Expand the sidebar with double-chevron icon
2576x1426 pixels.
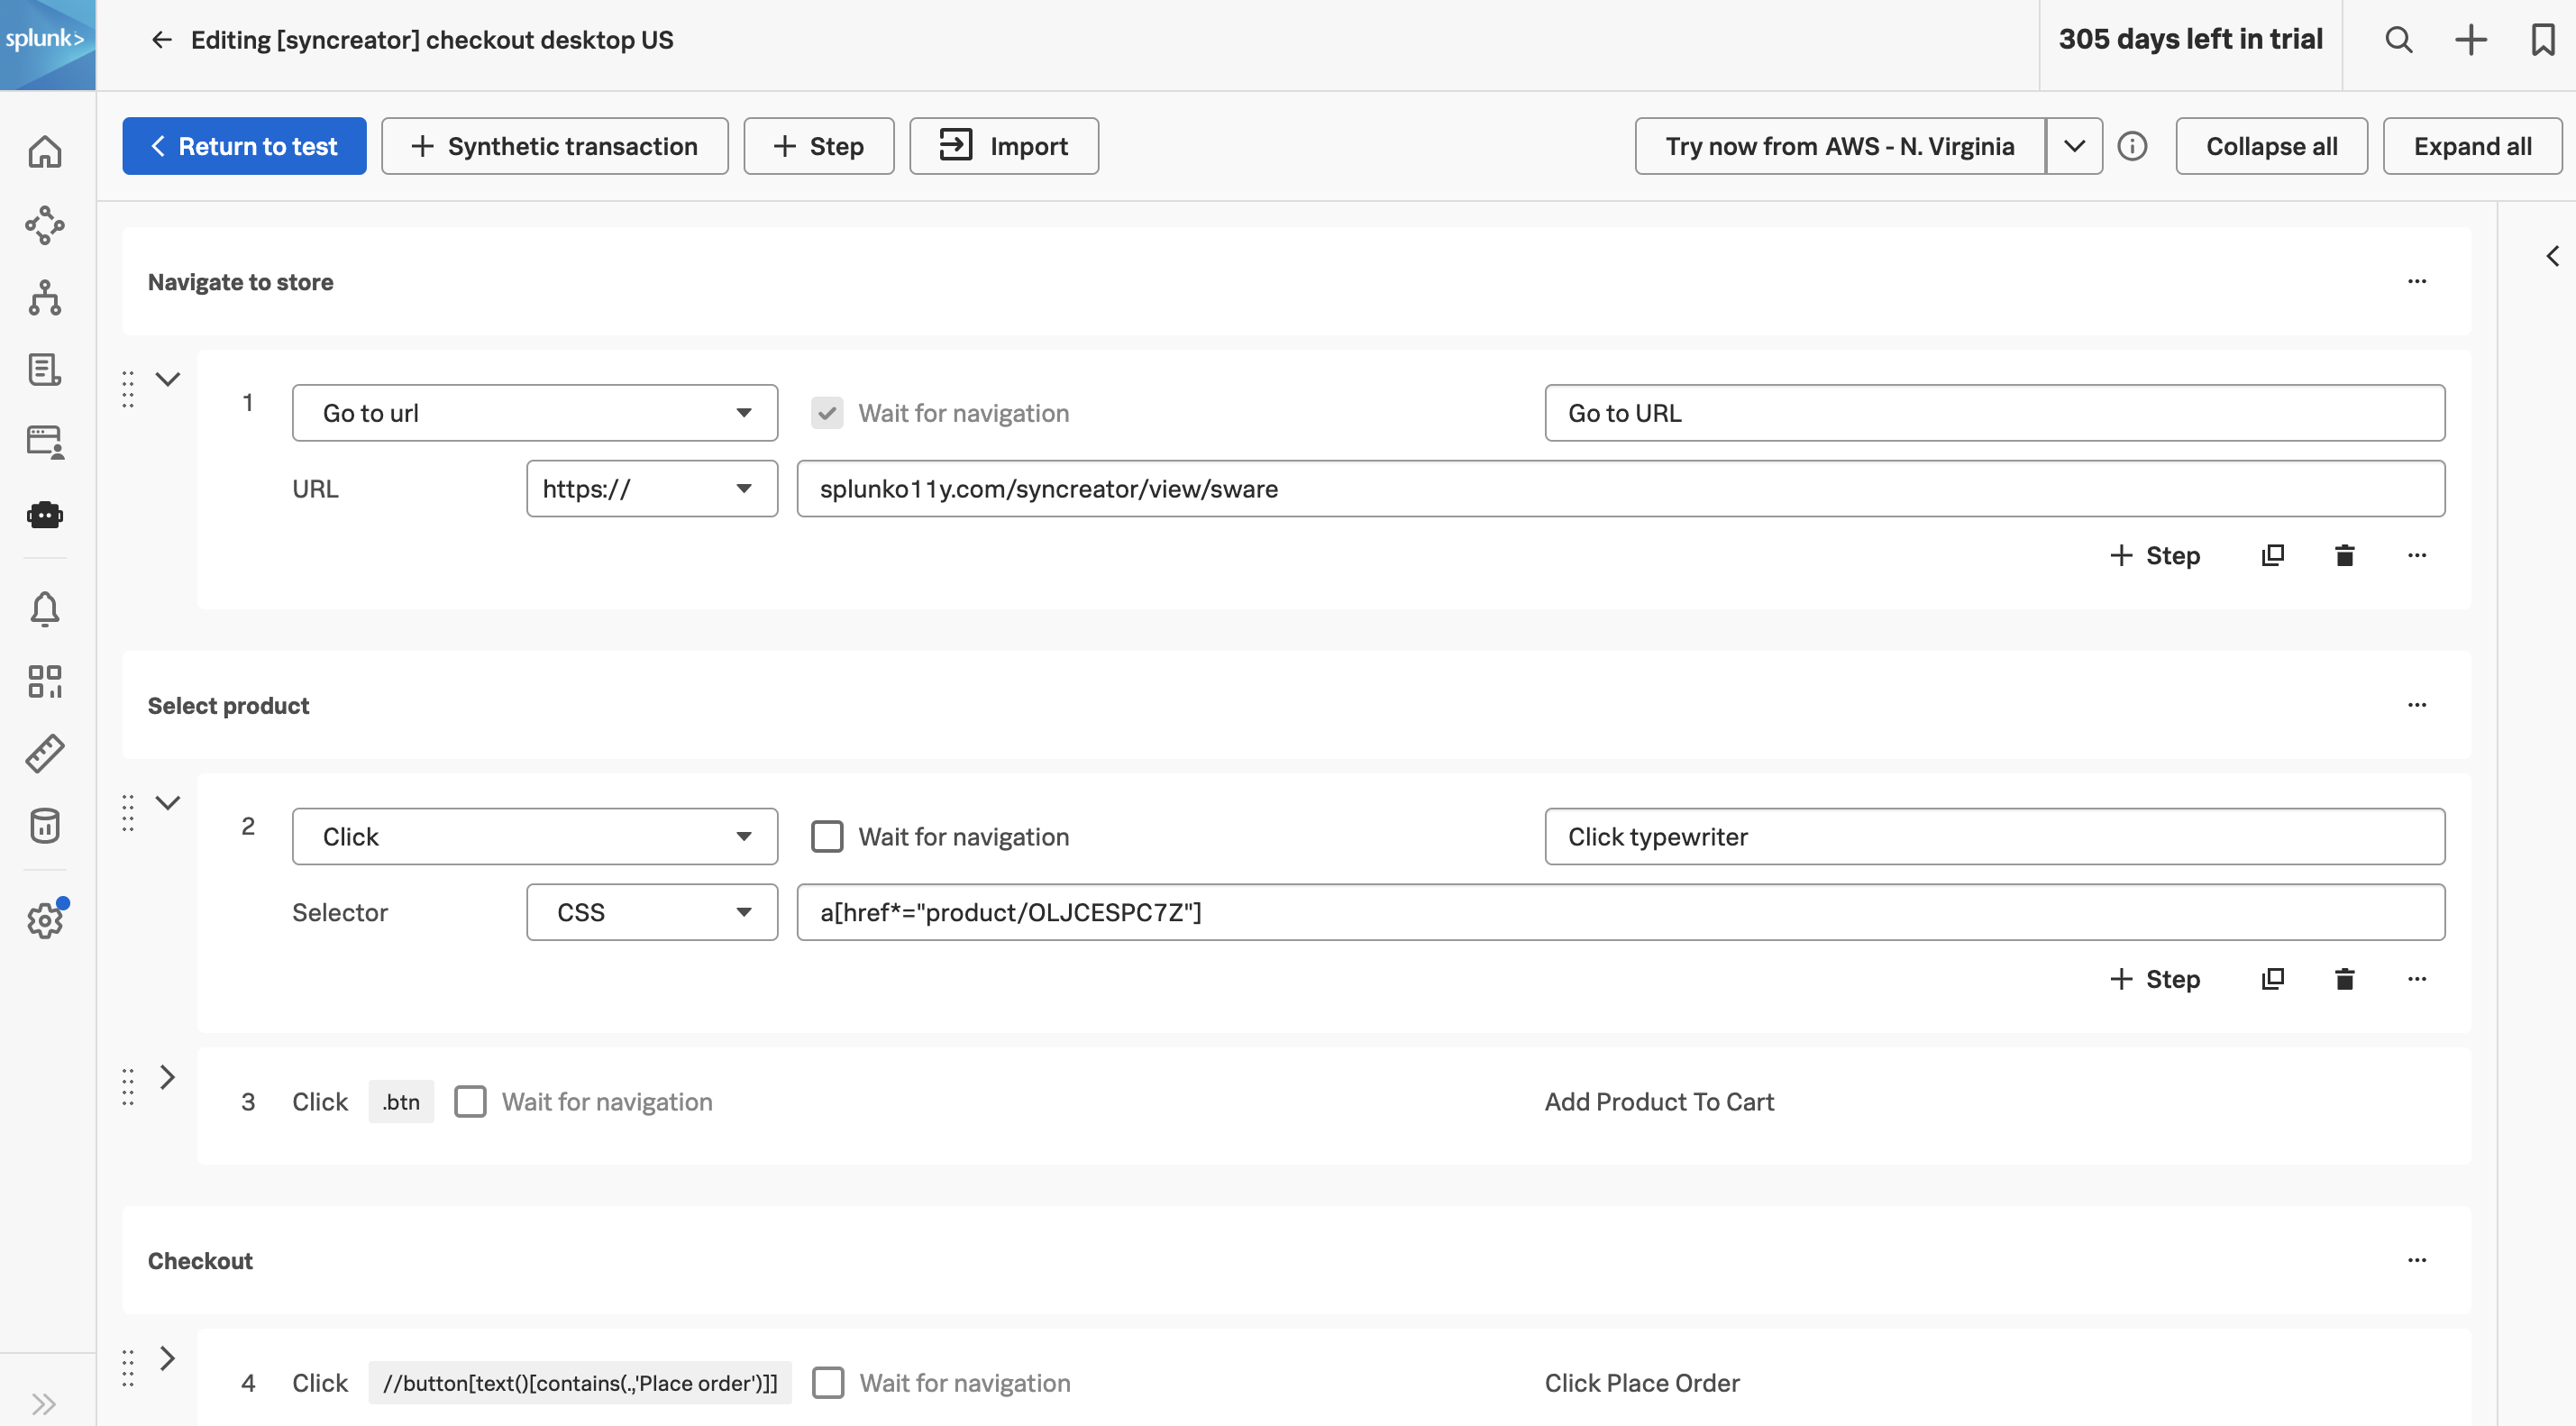[x=43, y=1403]
